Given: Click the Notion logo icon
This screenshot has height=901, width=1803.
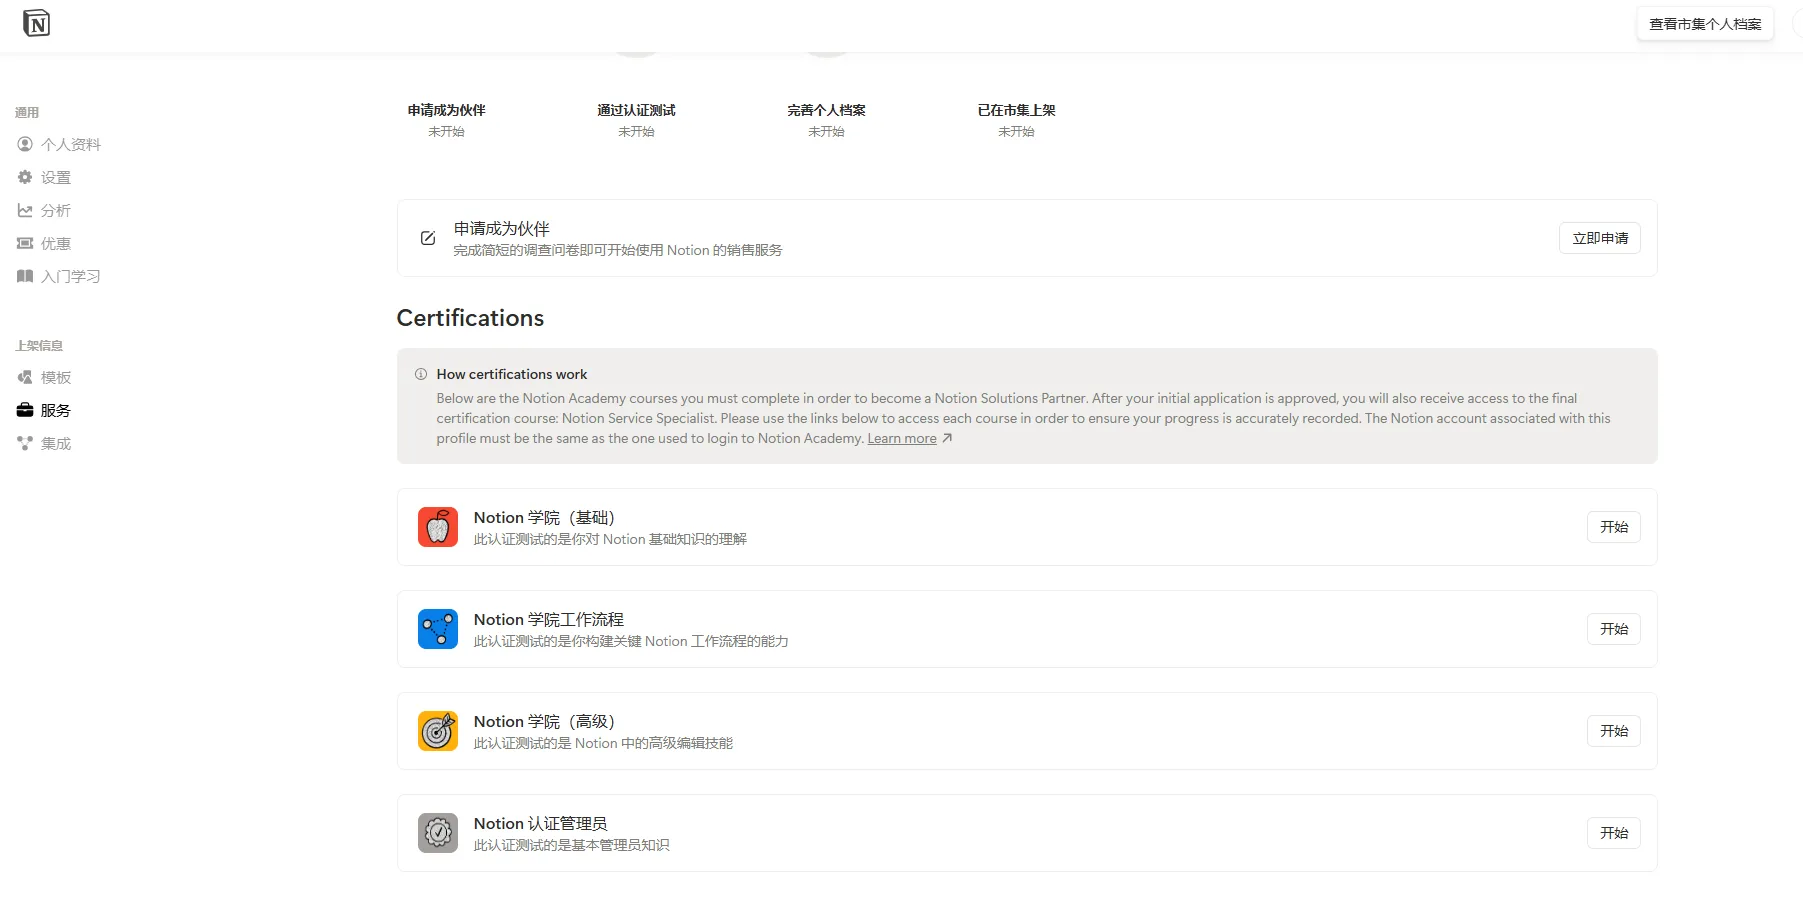Looking at the screenshot, I should click(x=36, y=23).
